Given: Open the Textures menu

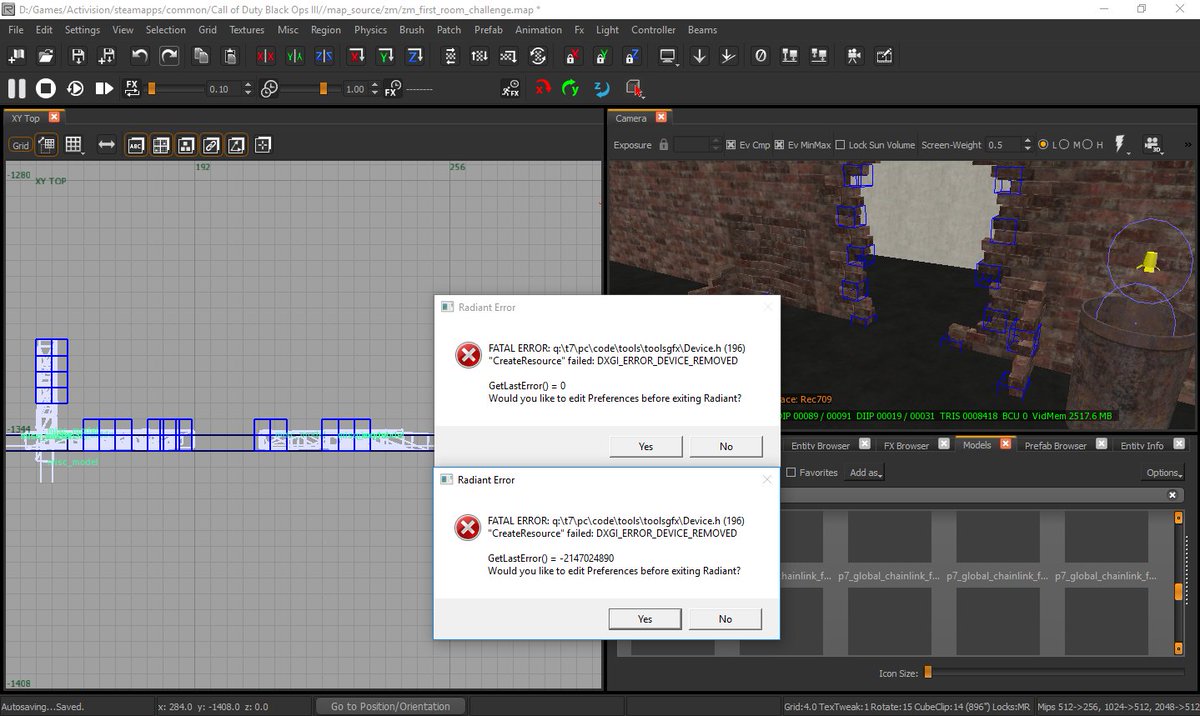Looking at the screenshot, I should (x=247, y=30).
